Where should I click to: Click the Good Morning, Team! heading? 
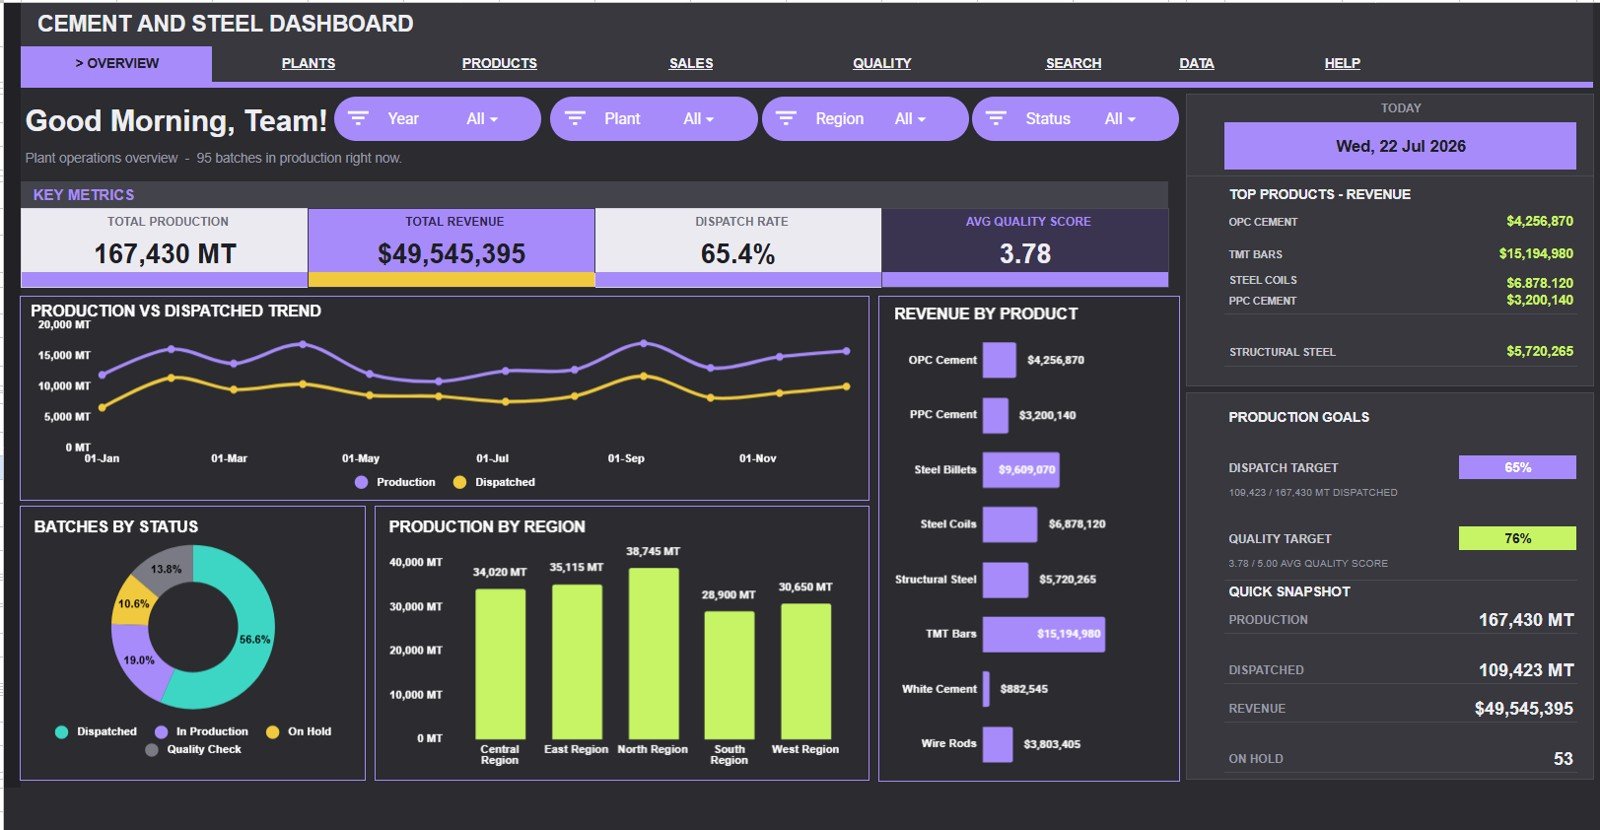point(176,121)
